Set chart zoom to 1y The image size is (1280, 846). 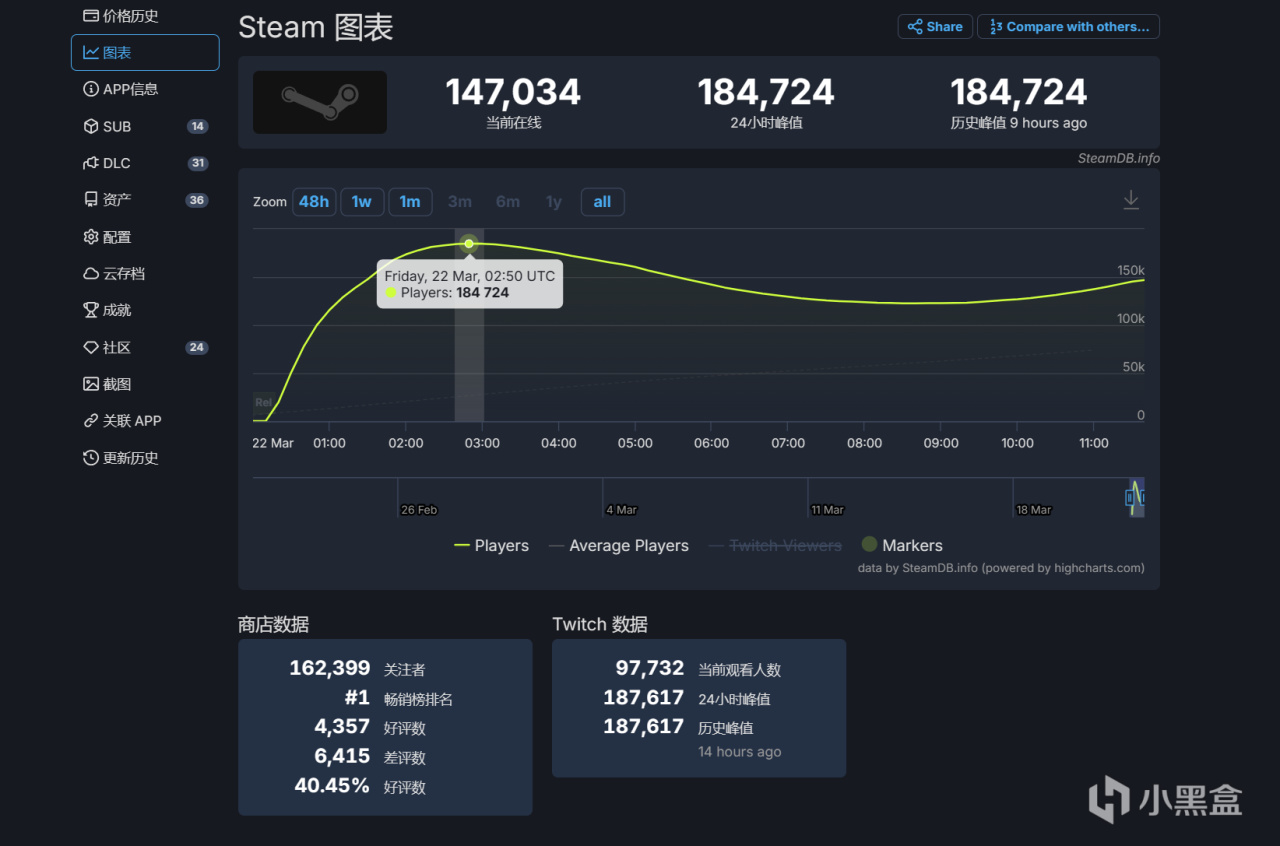coord(554,202)
